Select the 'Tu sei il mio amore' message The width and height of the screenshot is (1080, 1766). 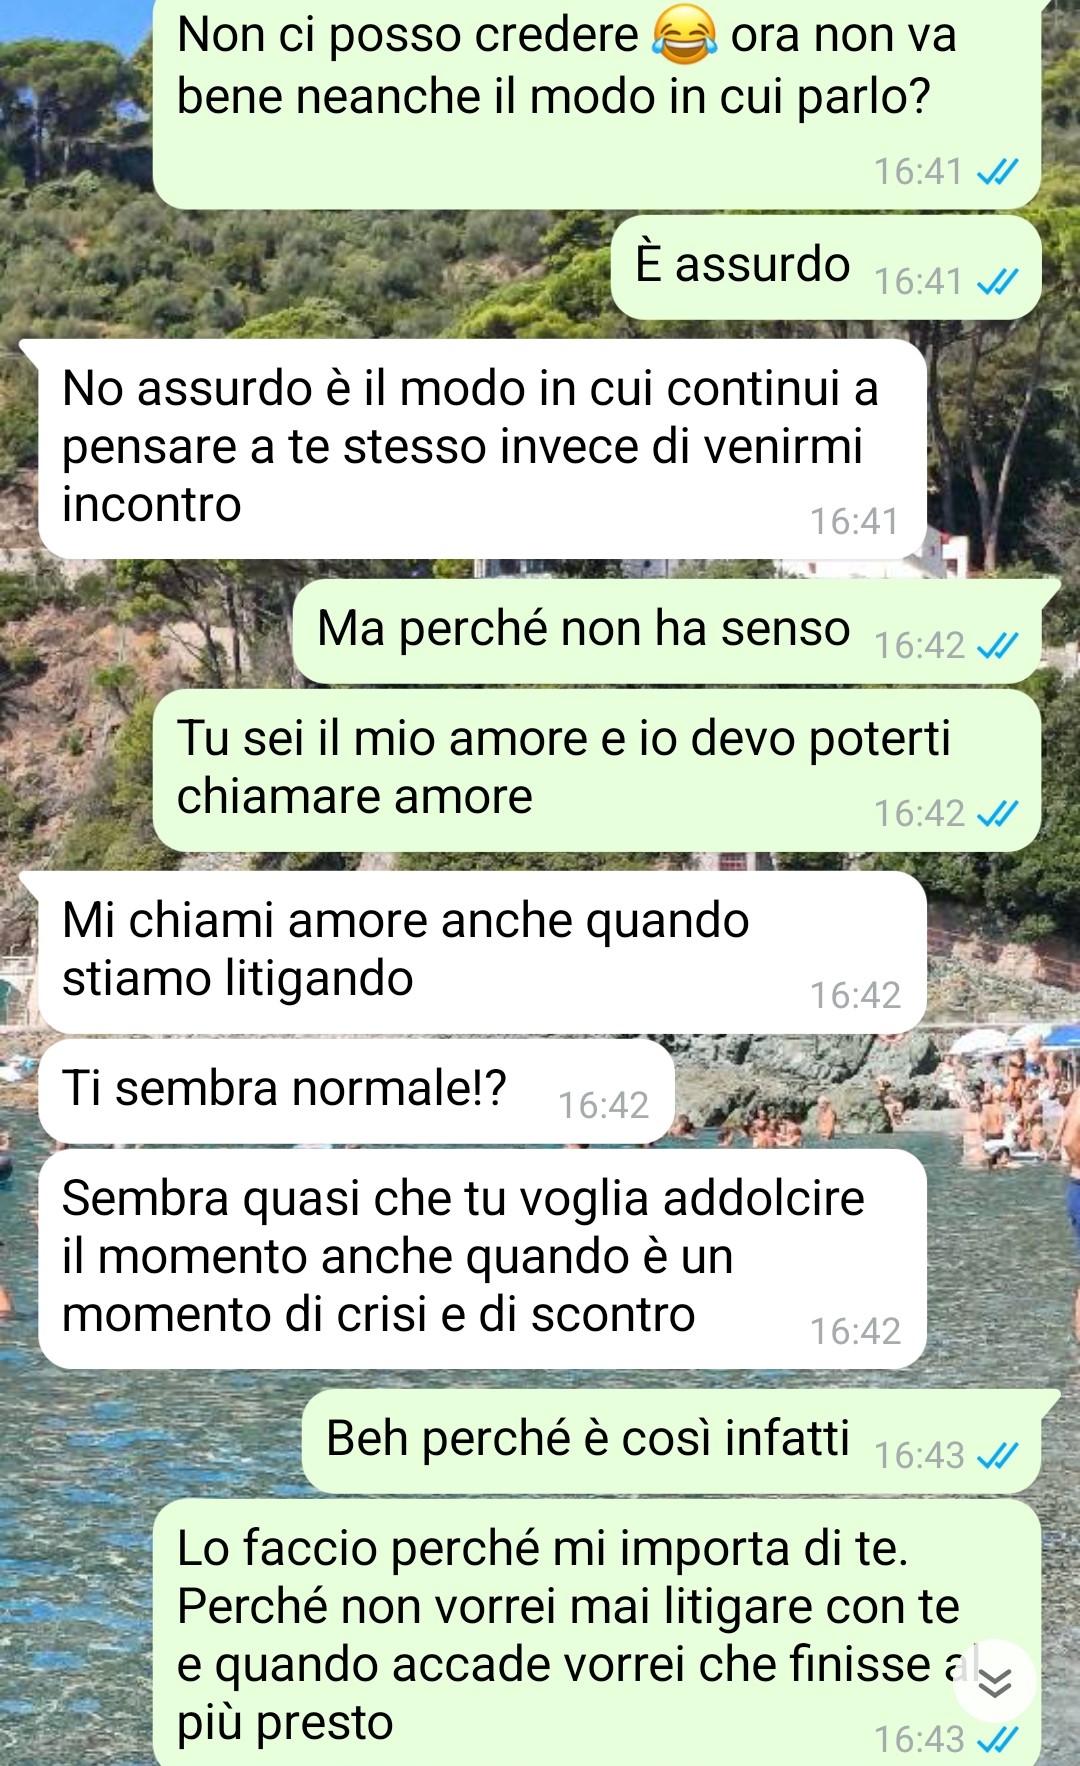[x=597, y=771]
